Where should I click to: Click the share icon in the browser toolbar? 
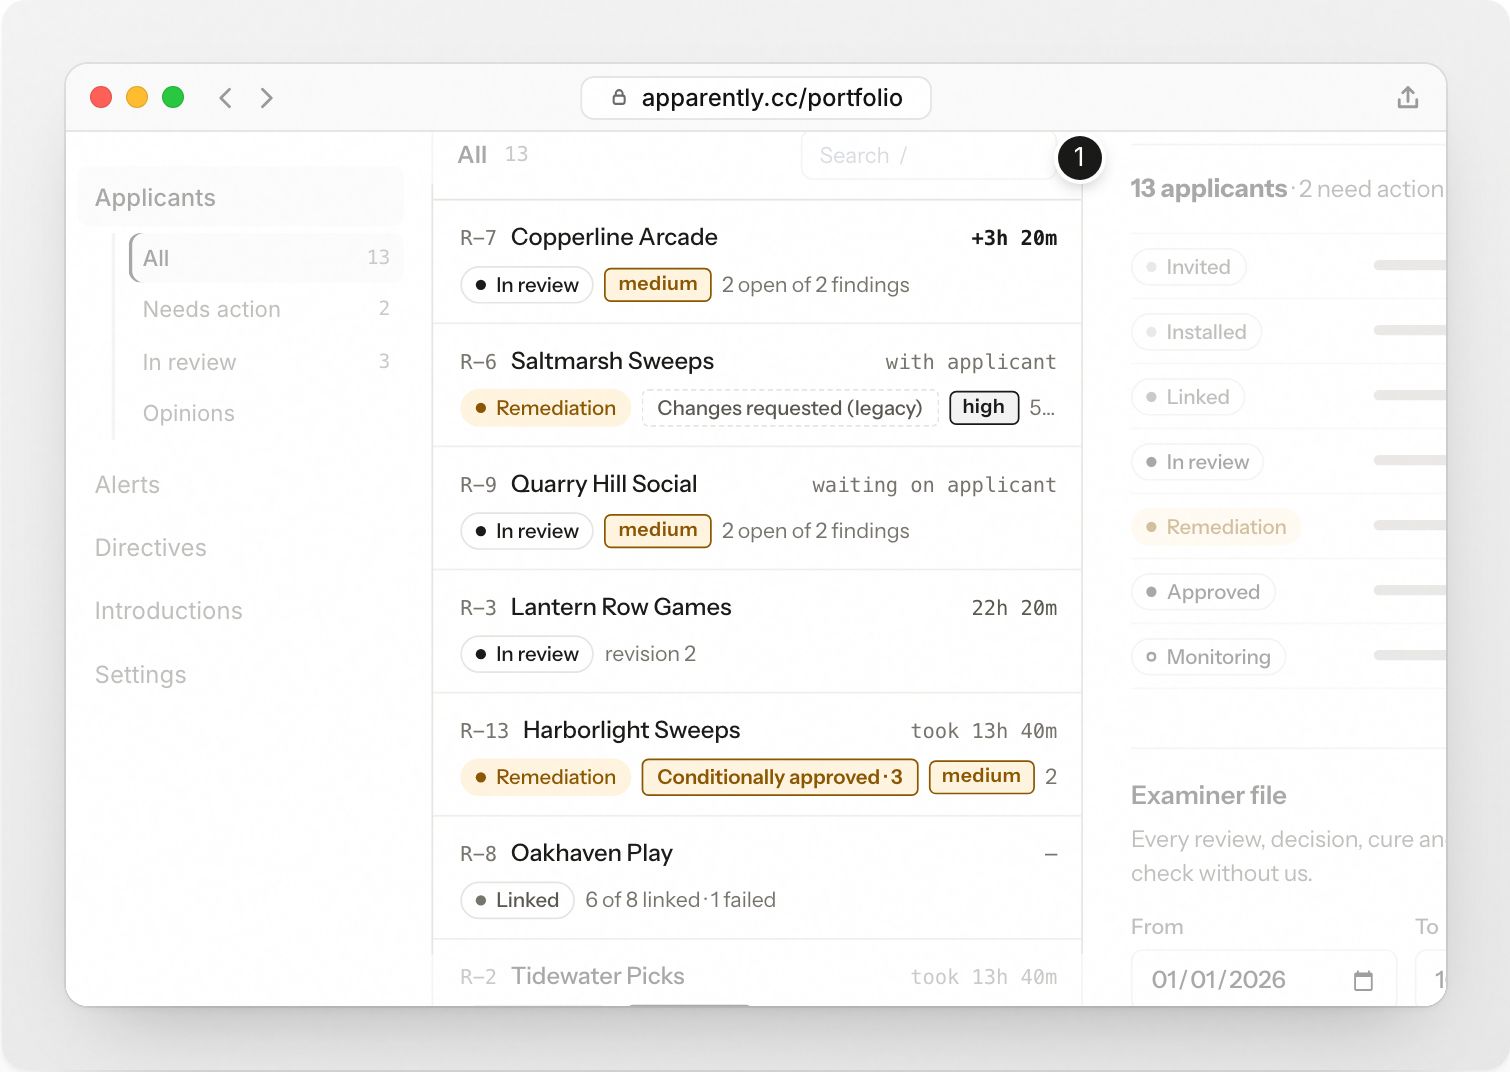tap(1407, 97)
